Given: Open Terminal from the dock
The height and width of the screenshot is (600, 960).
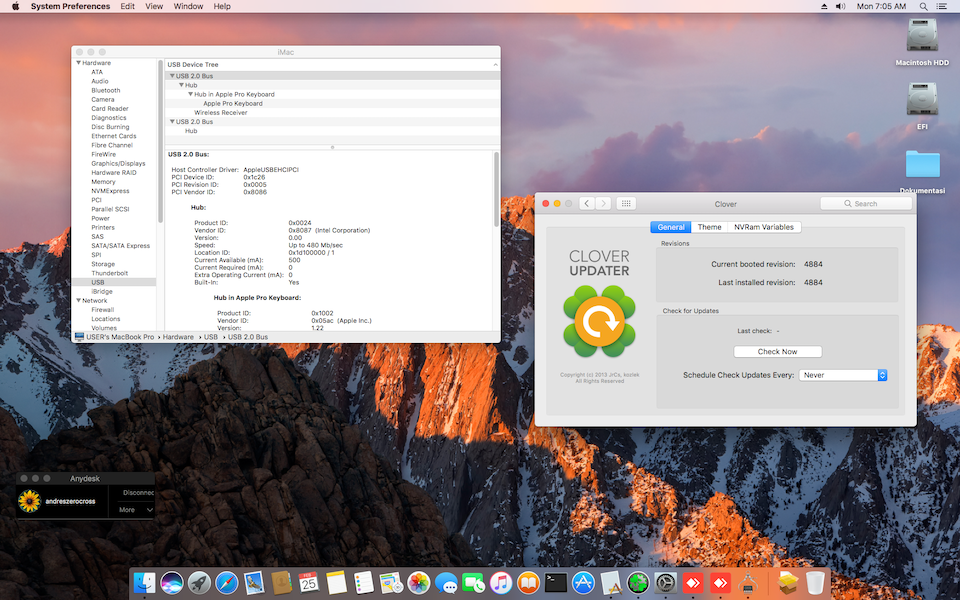Looking at the screenshot, I should tap(556, 583).
